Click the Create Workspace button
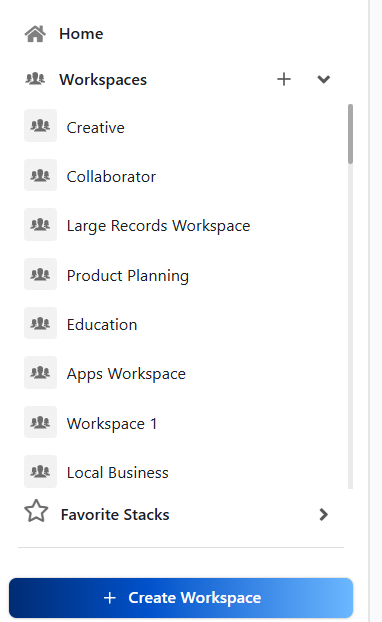Image resolution: width=382 pixels, height=622 pixels. [181, 598]
